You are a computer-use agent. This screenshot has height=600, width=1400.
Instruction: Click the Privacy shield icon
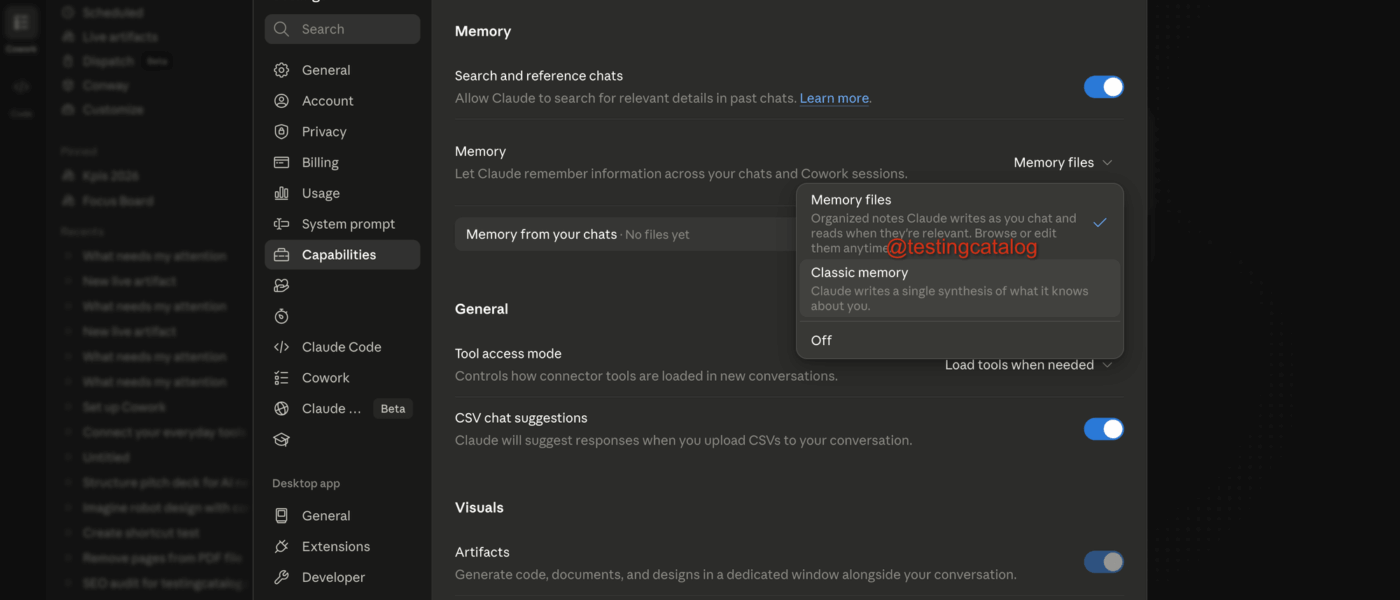coord(282,132)
